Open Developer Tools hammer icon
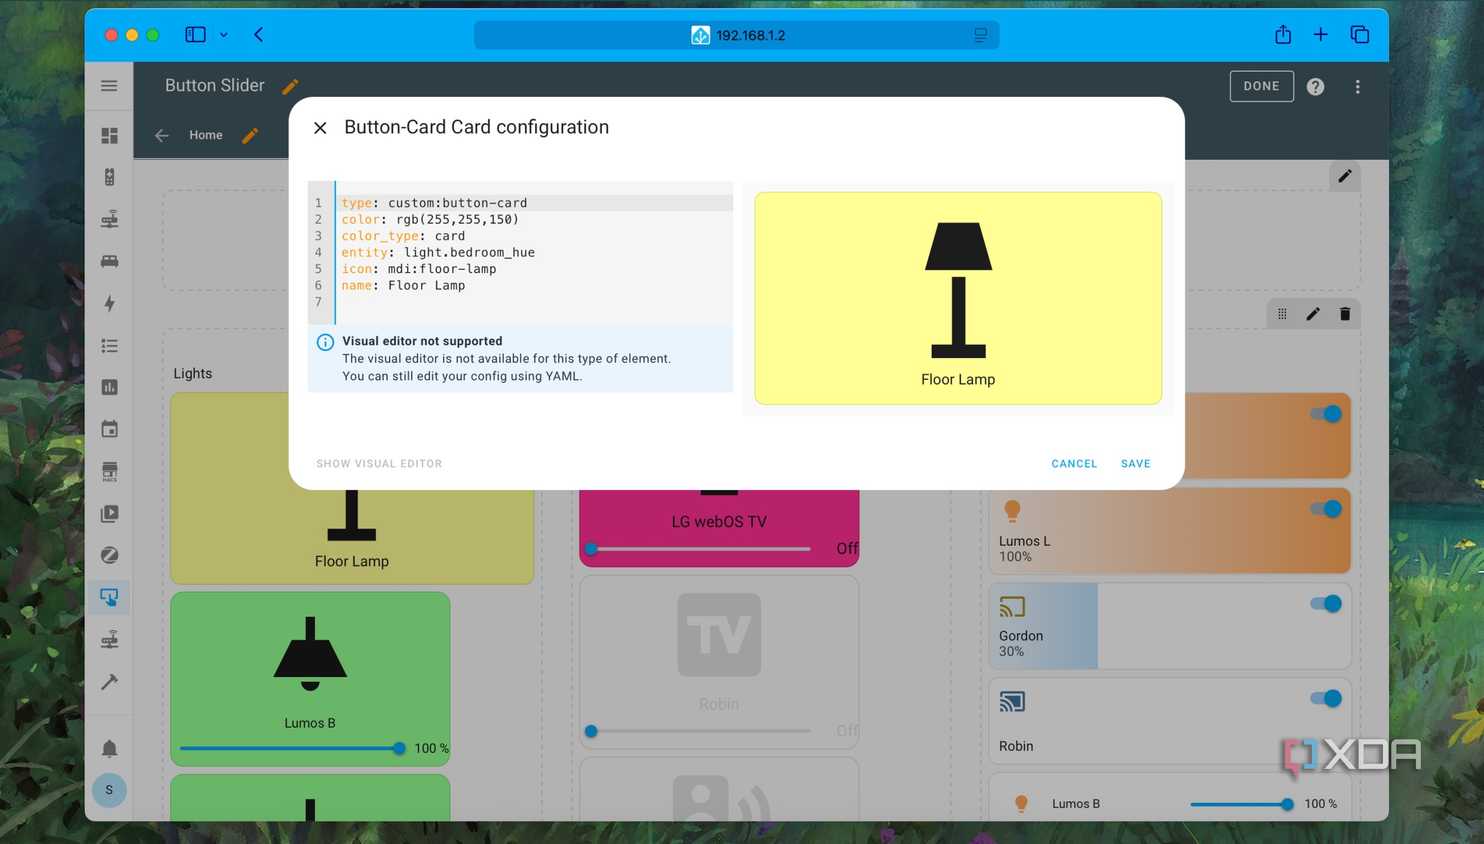1484x844 pixels. pos(109,681)
